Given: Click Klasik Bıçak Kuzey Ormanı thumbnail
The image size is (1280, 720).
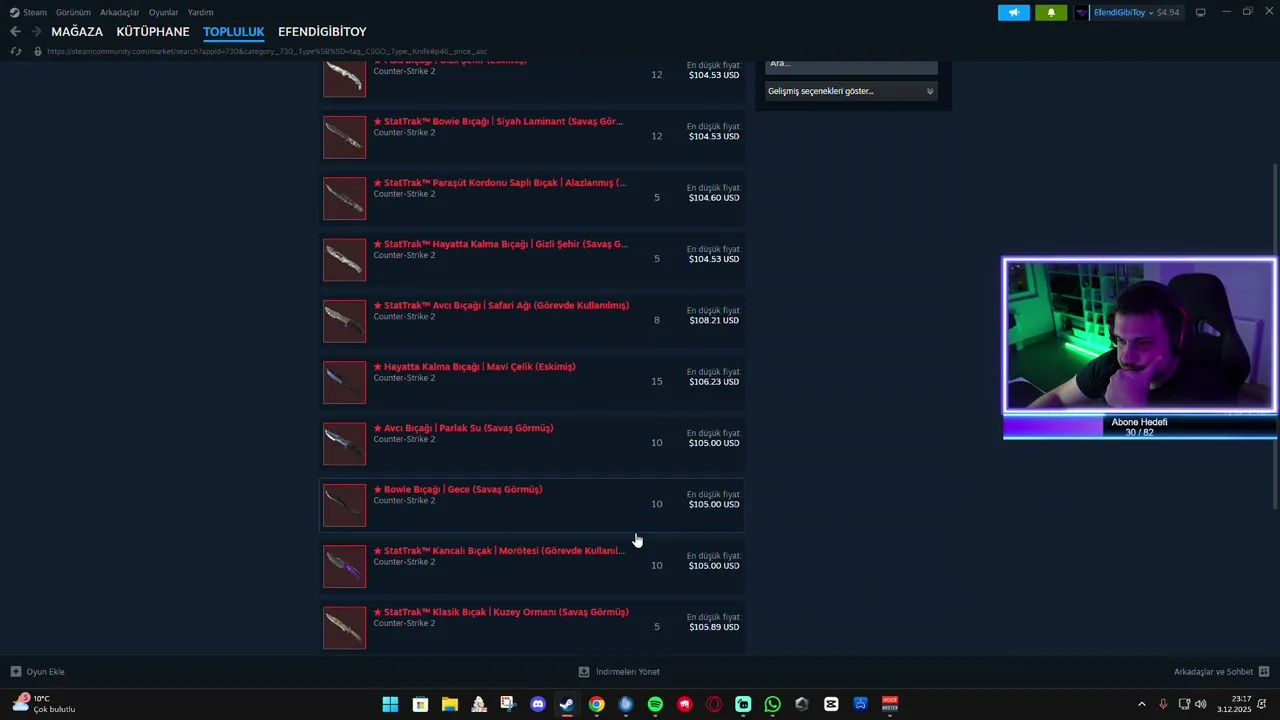Looking at the screenshot, I should [344, 627].
